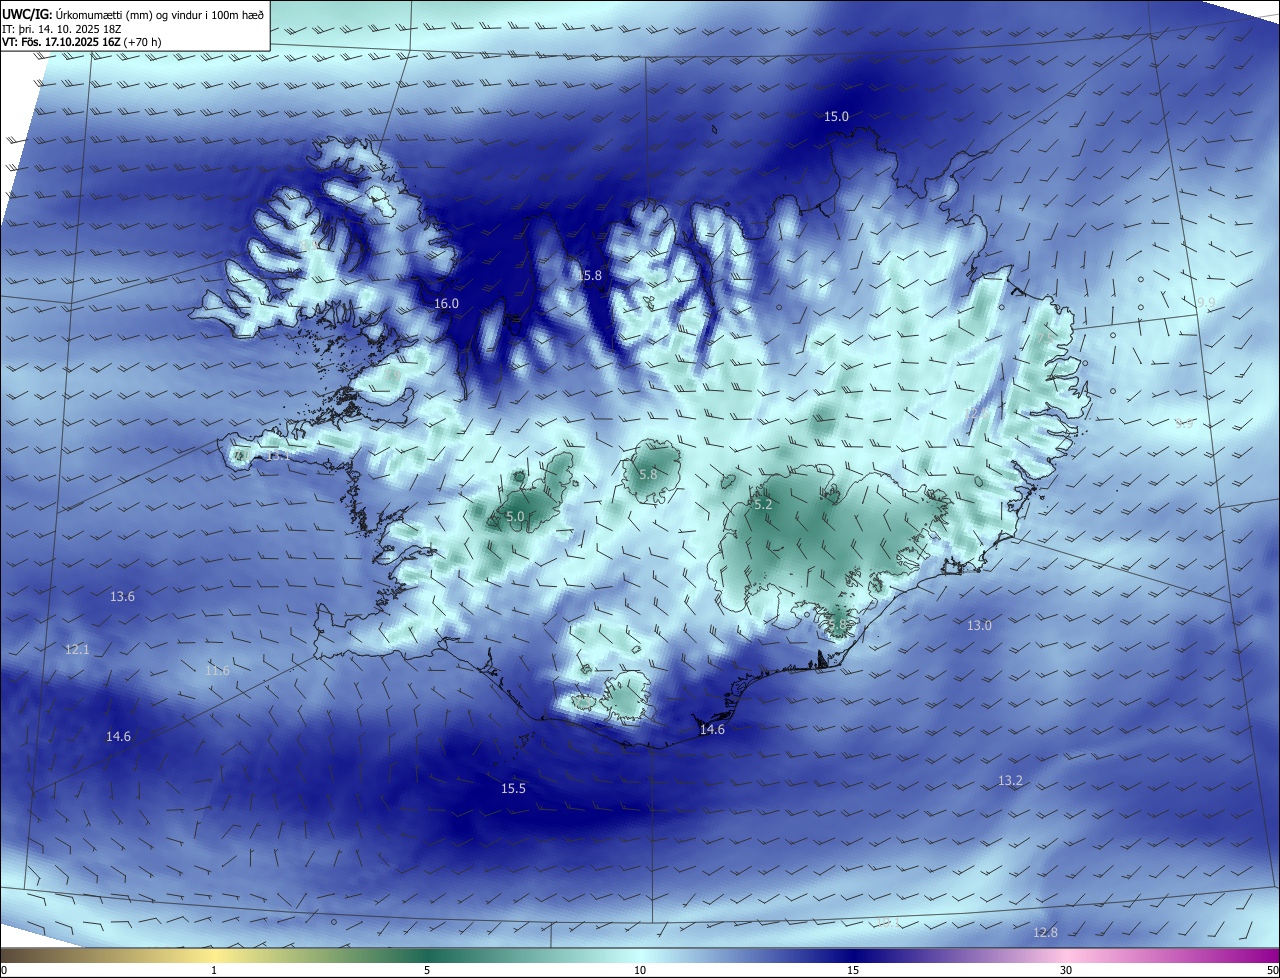The image size is (1280, 978).
Task: Select the 15.8 value label
Action: point(590,275)
